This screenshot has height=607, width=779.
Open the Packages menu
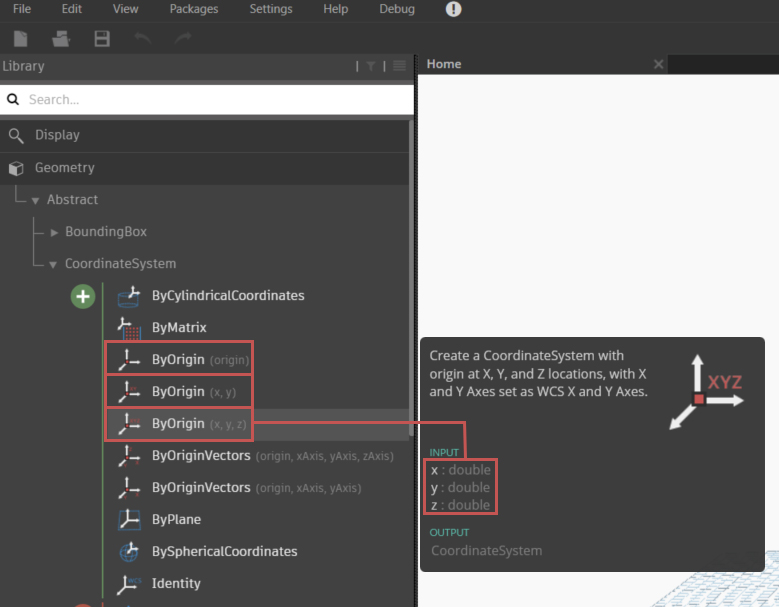(x=193, y=9)
